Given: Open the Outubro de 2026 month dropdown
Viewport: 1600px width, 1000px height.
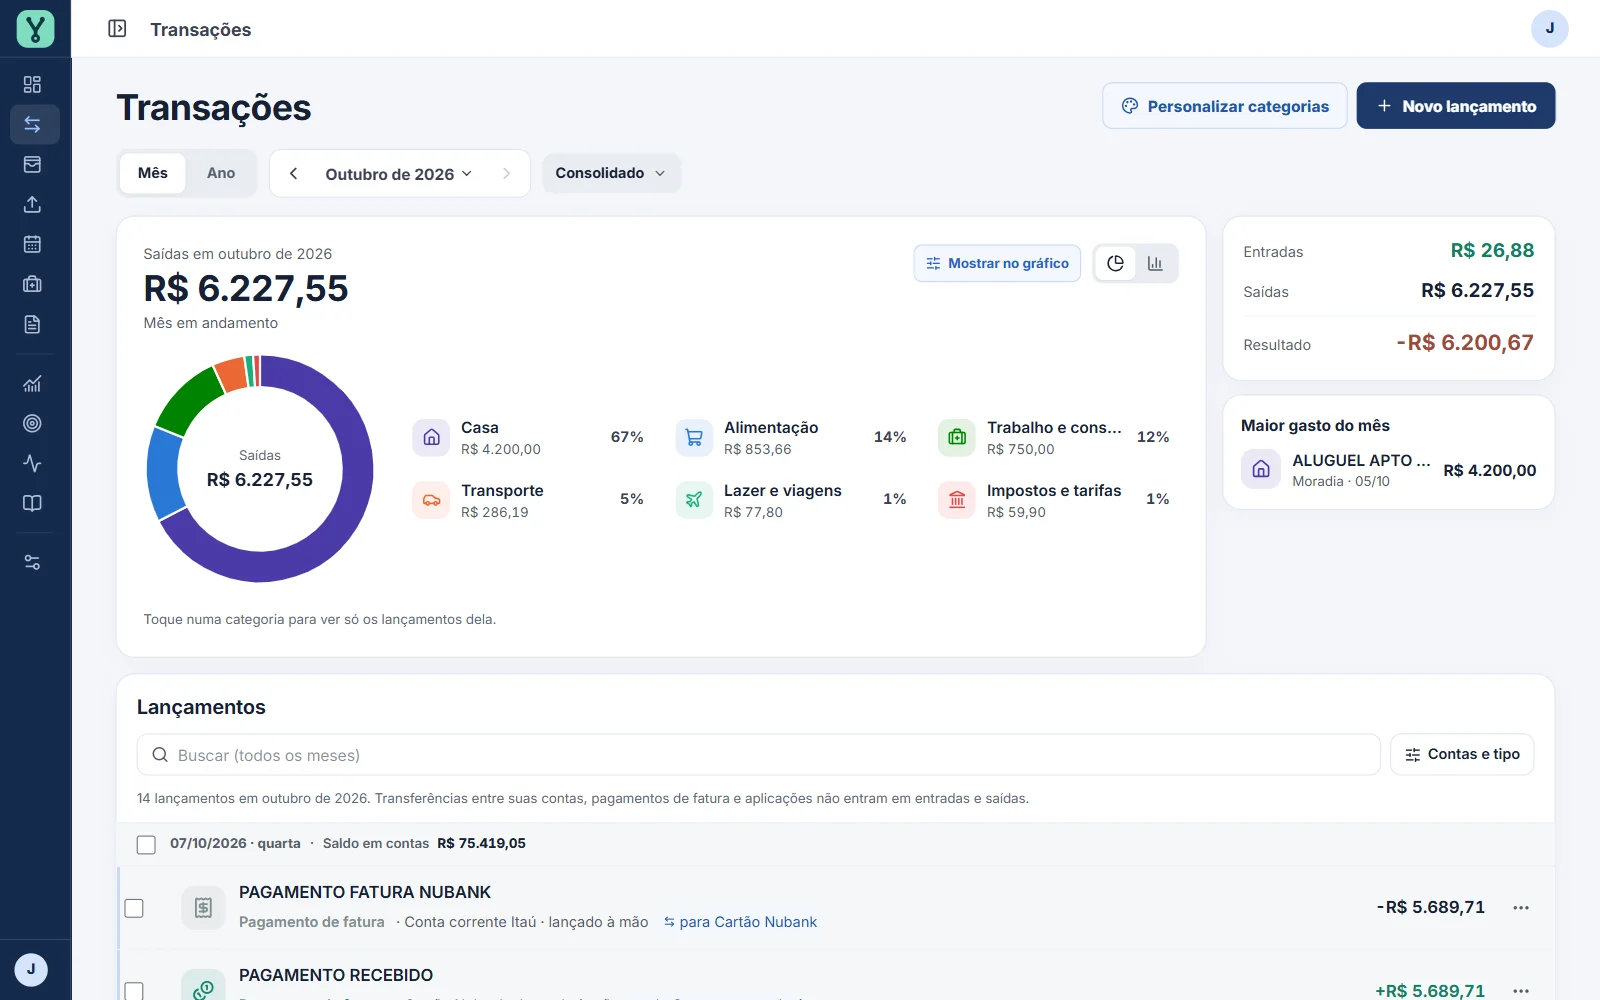Looking at the screenshot, I should [398, 174].
